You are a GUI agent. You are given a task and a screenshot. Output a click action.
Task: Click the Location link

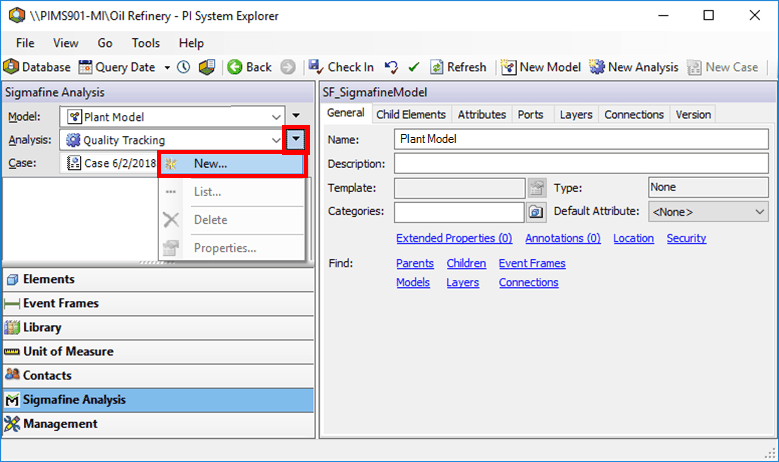coord(633,238)
